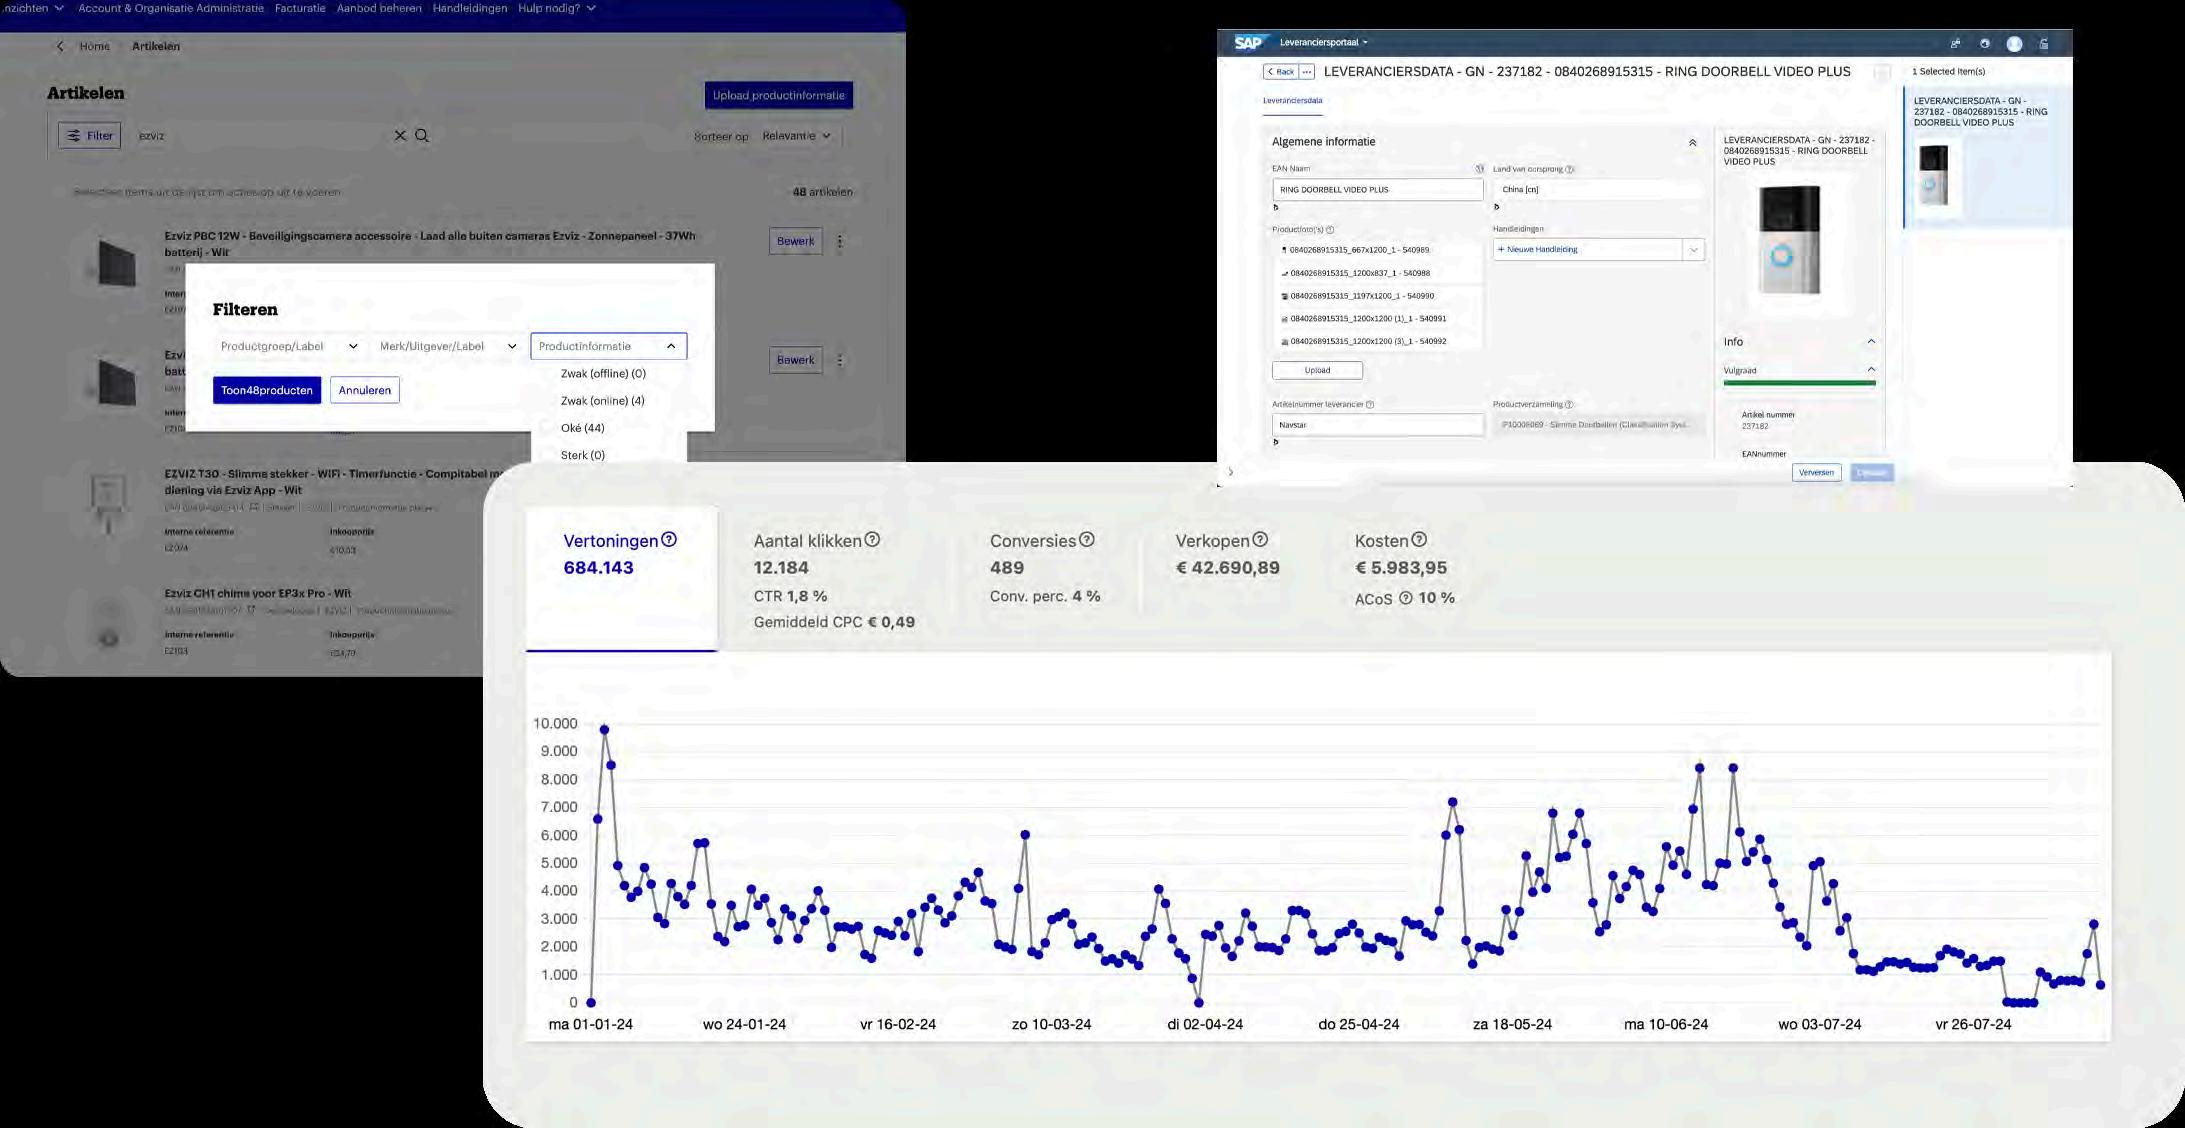Click the EAN Naam input field

1376,190
